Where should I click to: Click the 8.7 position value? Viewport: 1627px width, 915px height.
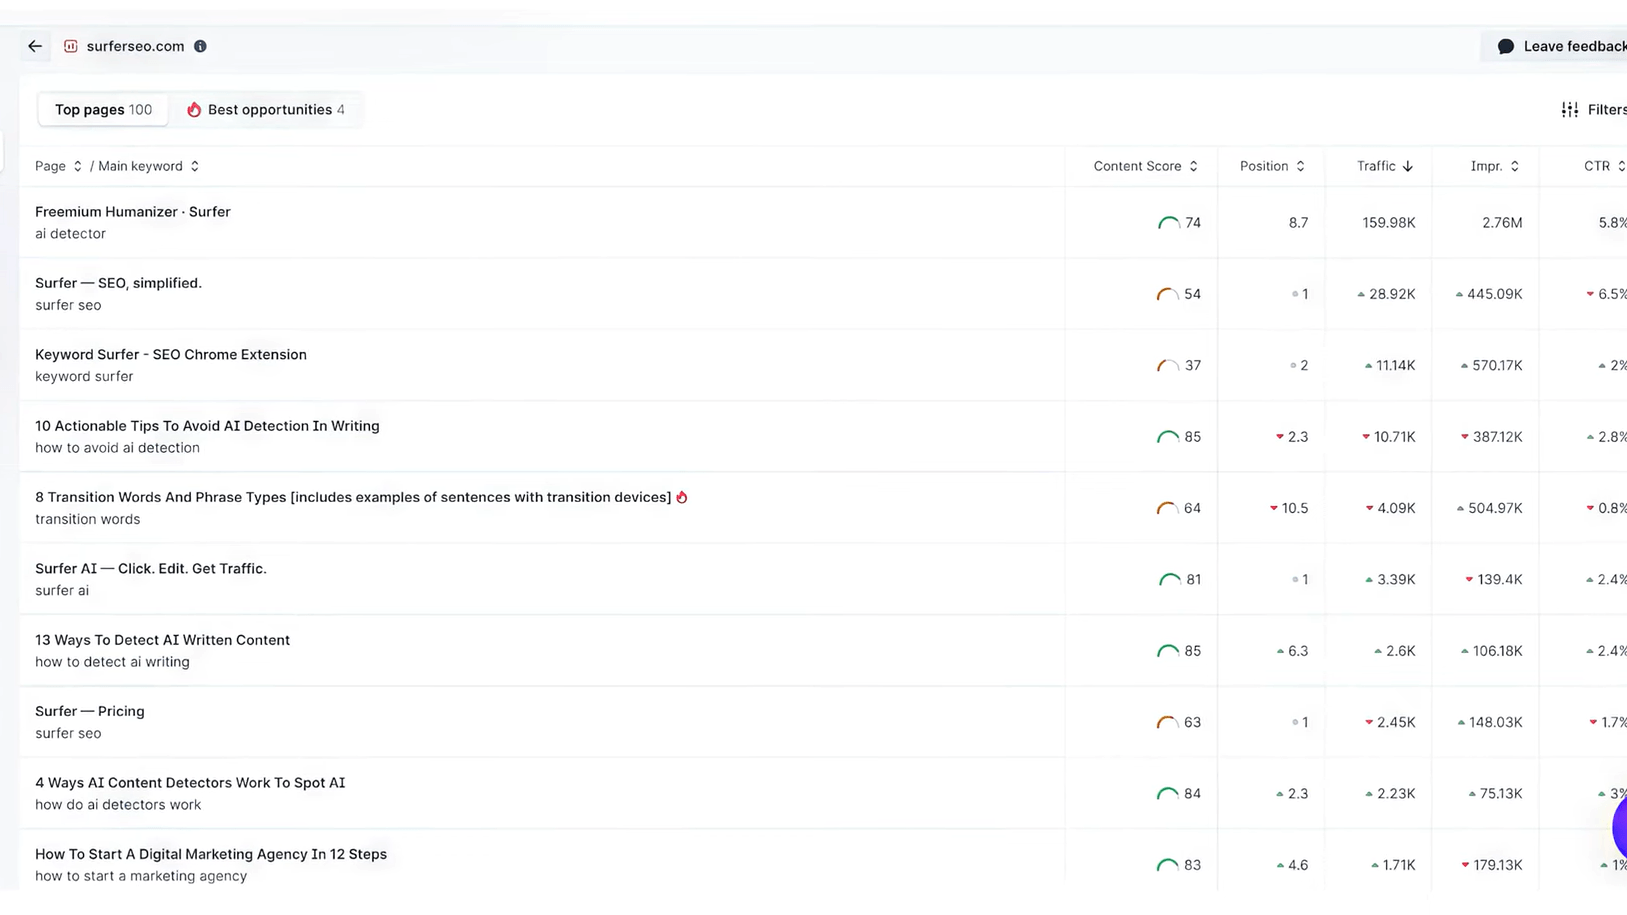pos(1298,223)
